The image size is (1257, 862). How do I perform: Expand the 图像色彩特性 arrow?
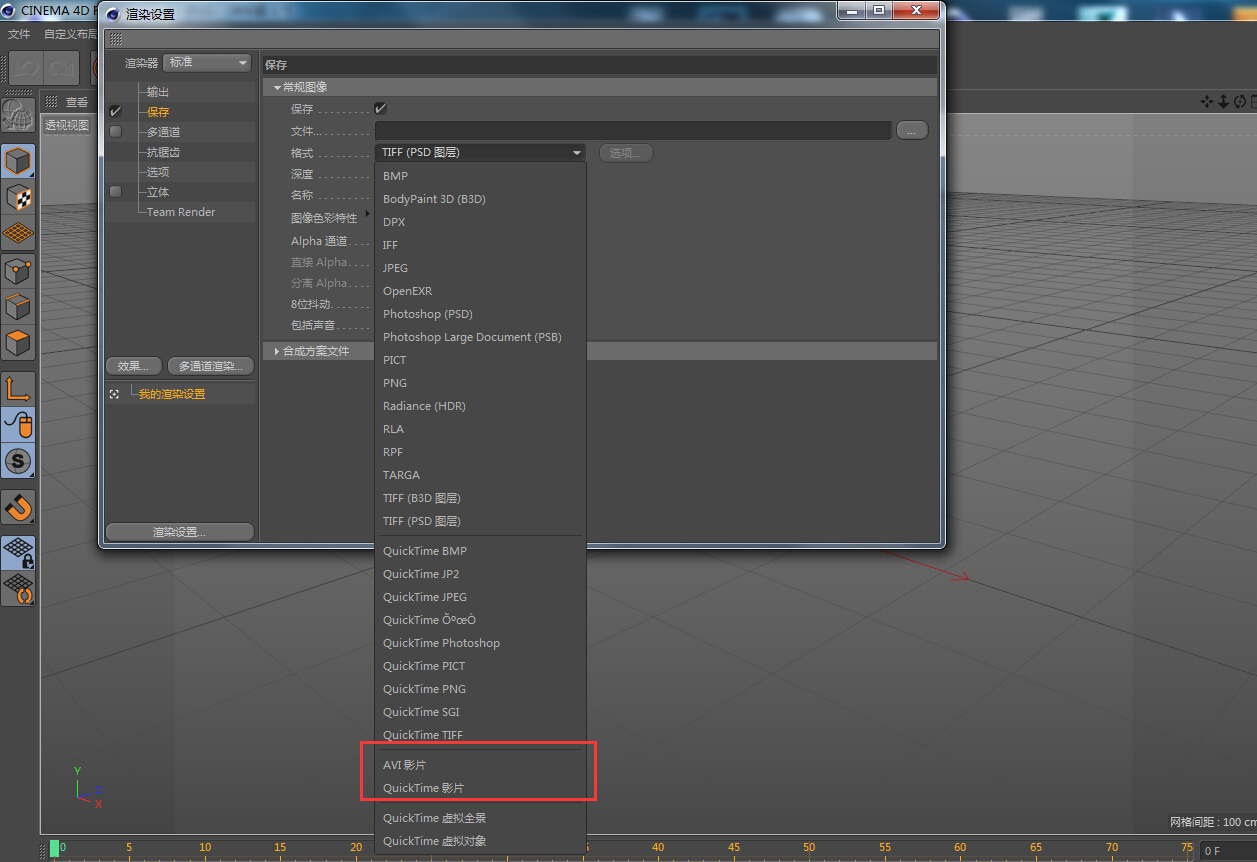[x=367, y=214]
